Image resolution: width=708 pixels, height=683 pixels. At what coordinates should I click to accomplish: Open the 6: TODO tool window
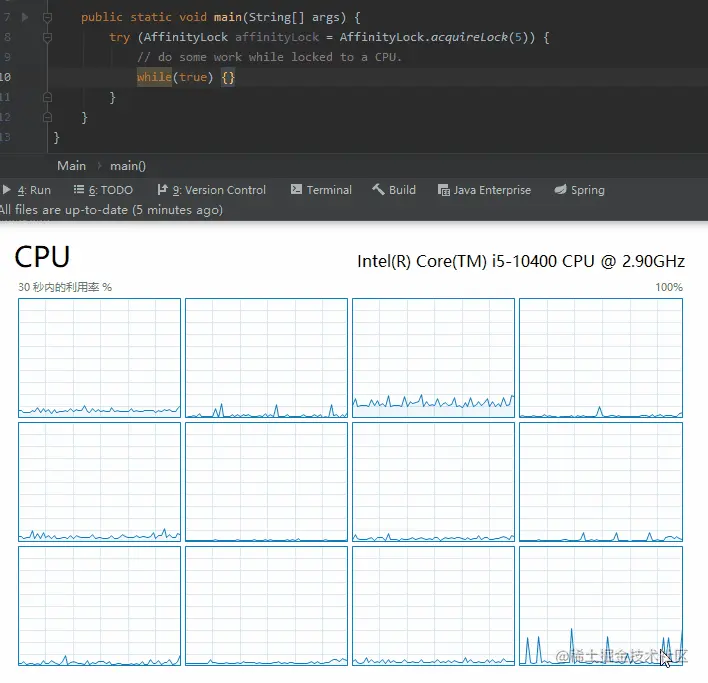pos(103,190)
